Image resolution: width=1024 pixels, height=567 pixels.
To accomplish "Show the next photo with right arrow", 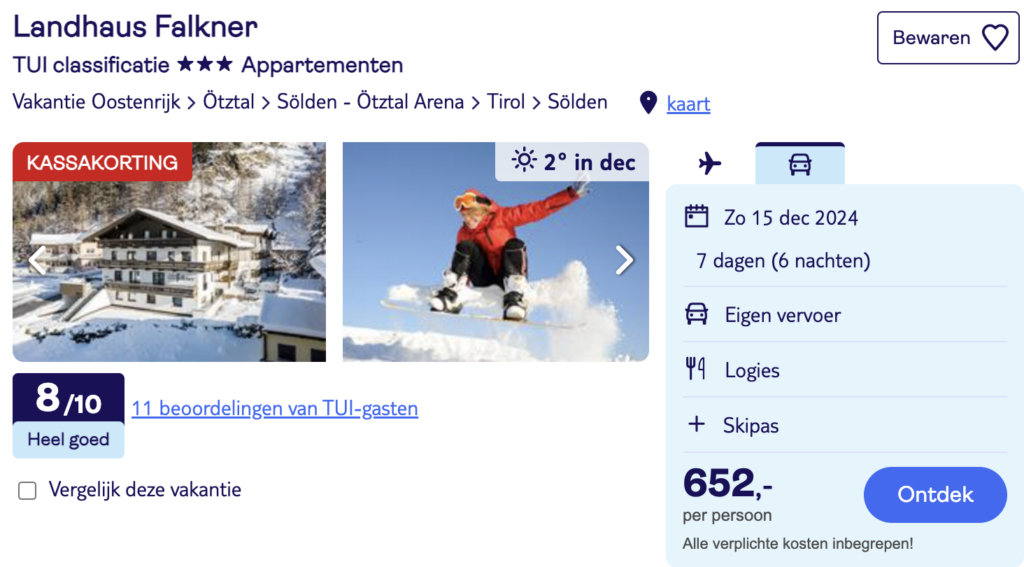I will (x=624, y=260).
